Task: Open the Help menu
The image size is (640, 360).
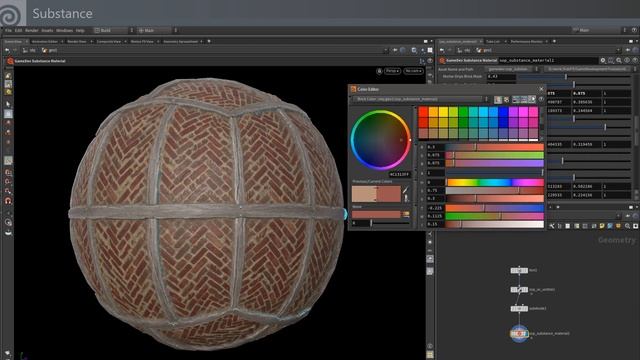Action: click(80, 31)
